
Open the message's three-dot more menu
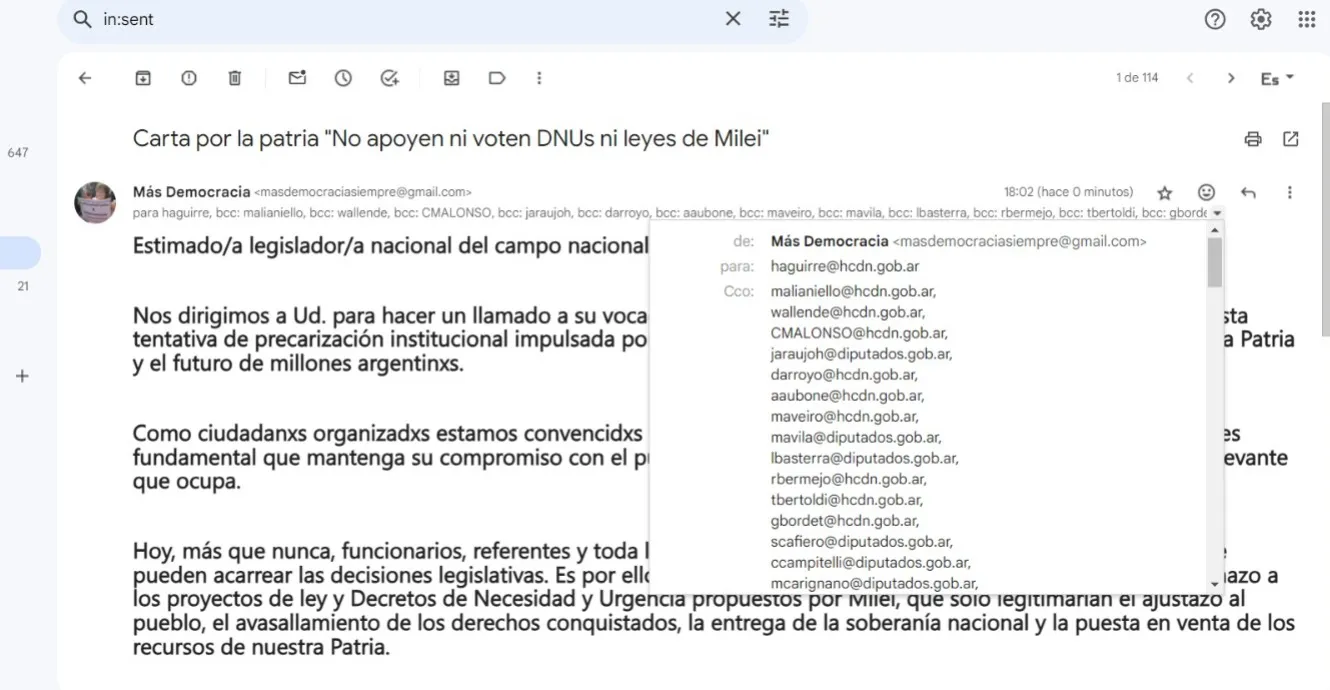click(x=1290, y=192)
